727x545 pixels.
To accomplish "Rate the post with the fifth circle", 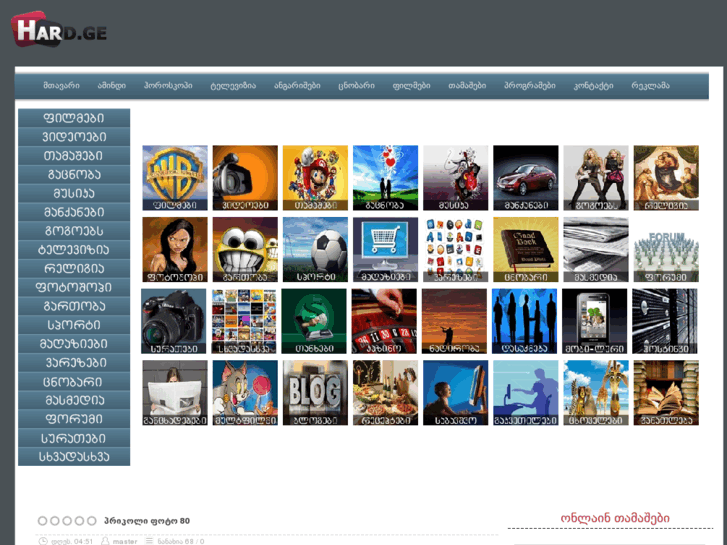I will [92, 521].
